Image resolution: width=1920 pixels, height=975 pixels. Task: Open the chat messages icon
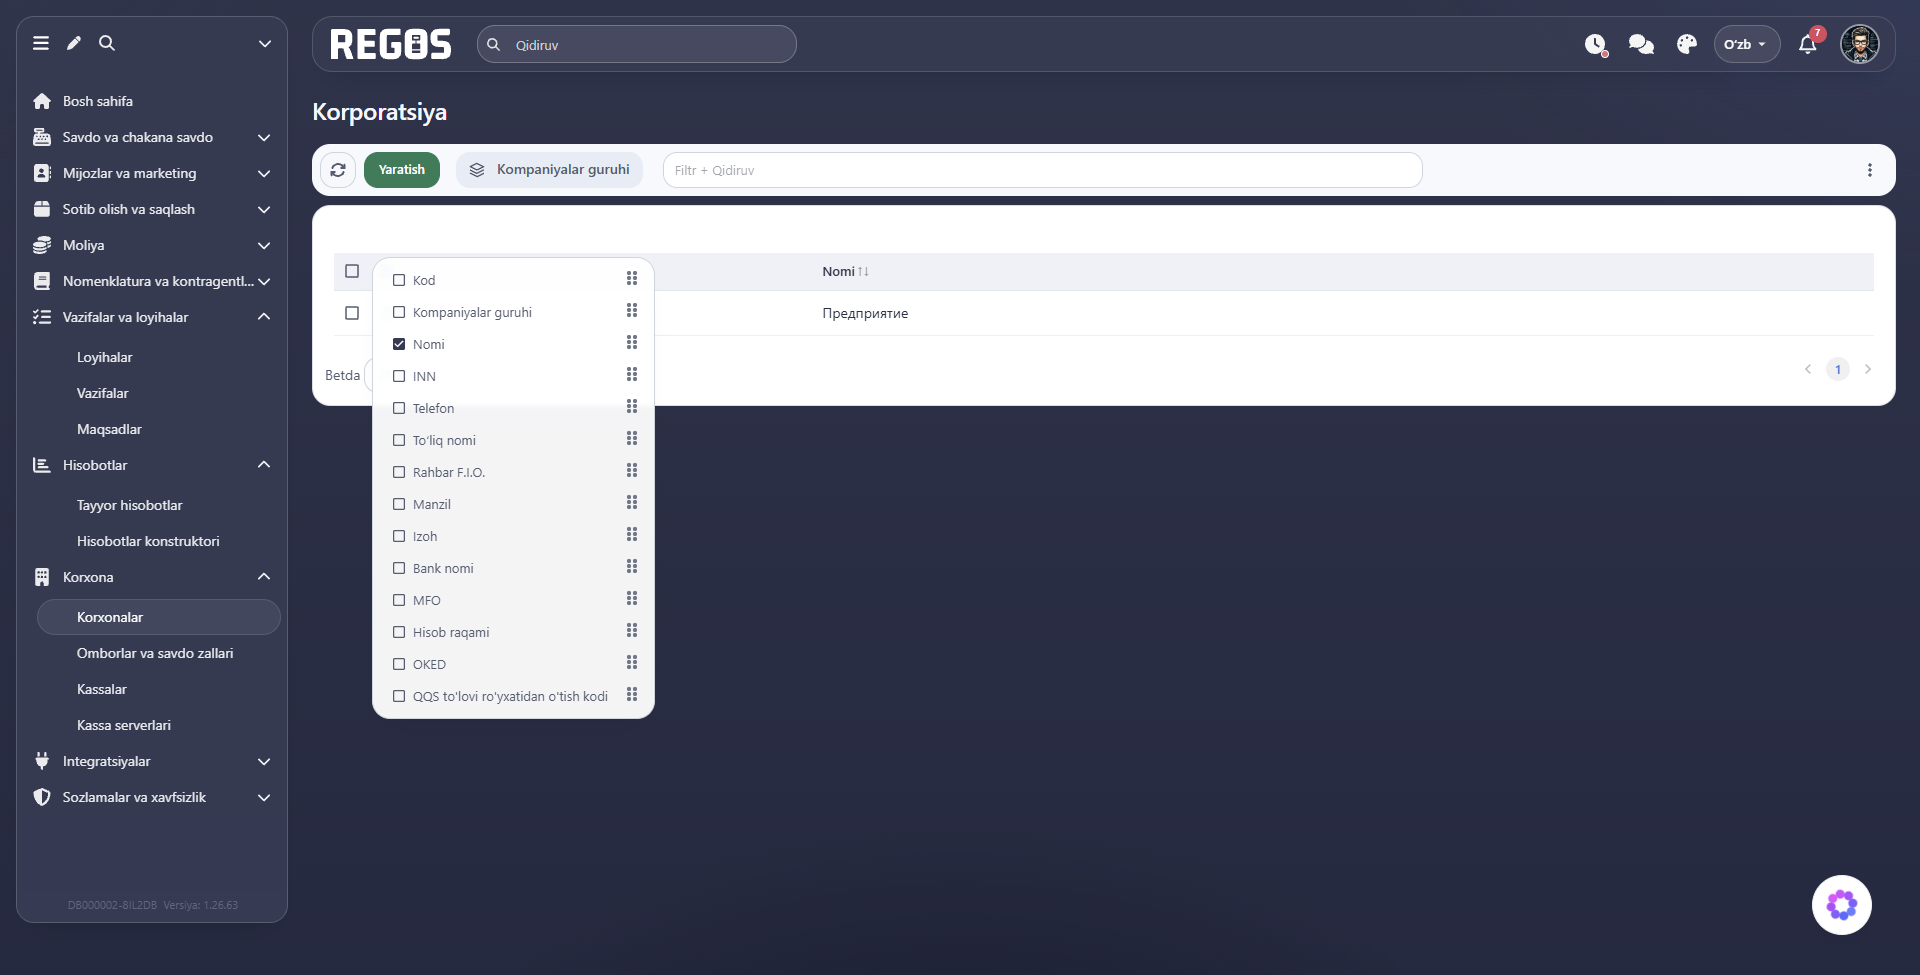tap(1641, 44)
